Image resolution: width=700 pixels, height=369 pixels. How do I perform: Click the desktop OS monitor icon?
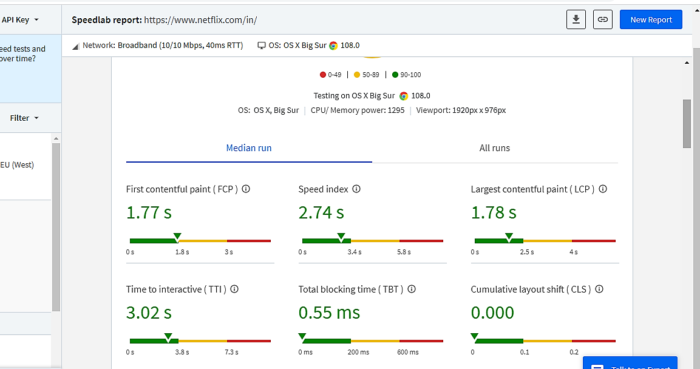click(x=262, y=46)
